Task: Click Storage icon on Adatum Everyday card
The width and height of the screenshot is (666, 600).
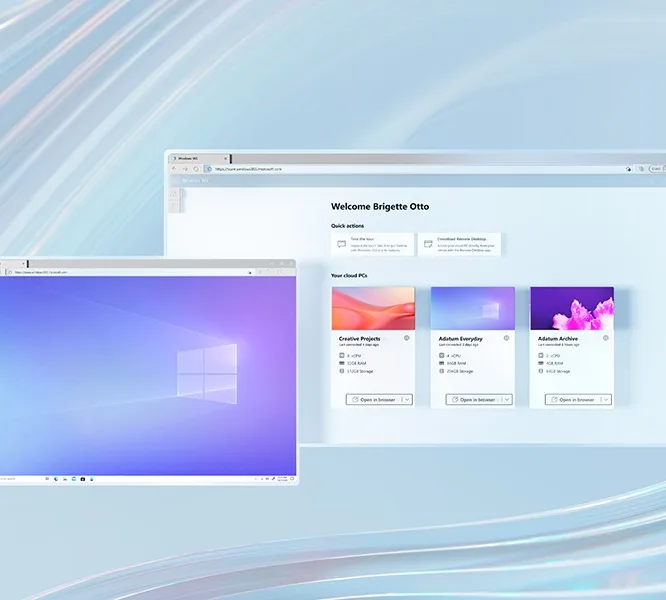Action: click(441, 371)
